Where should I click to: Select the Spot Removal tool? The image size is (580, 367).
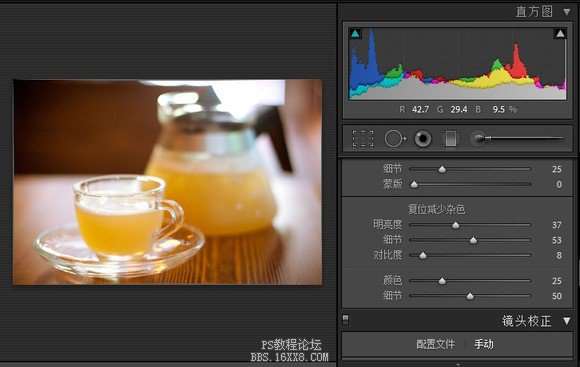pyautogui.click(x=395, y=139)
